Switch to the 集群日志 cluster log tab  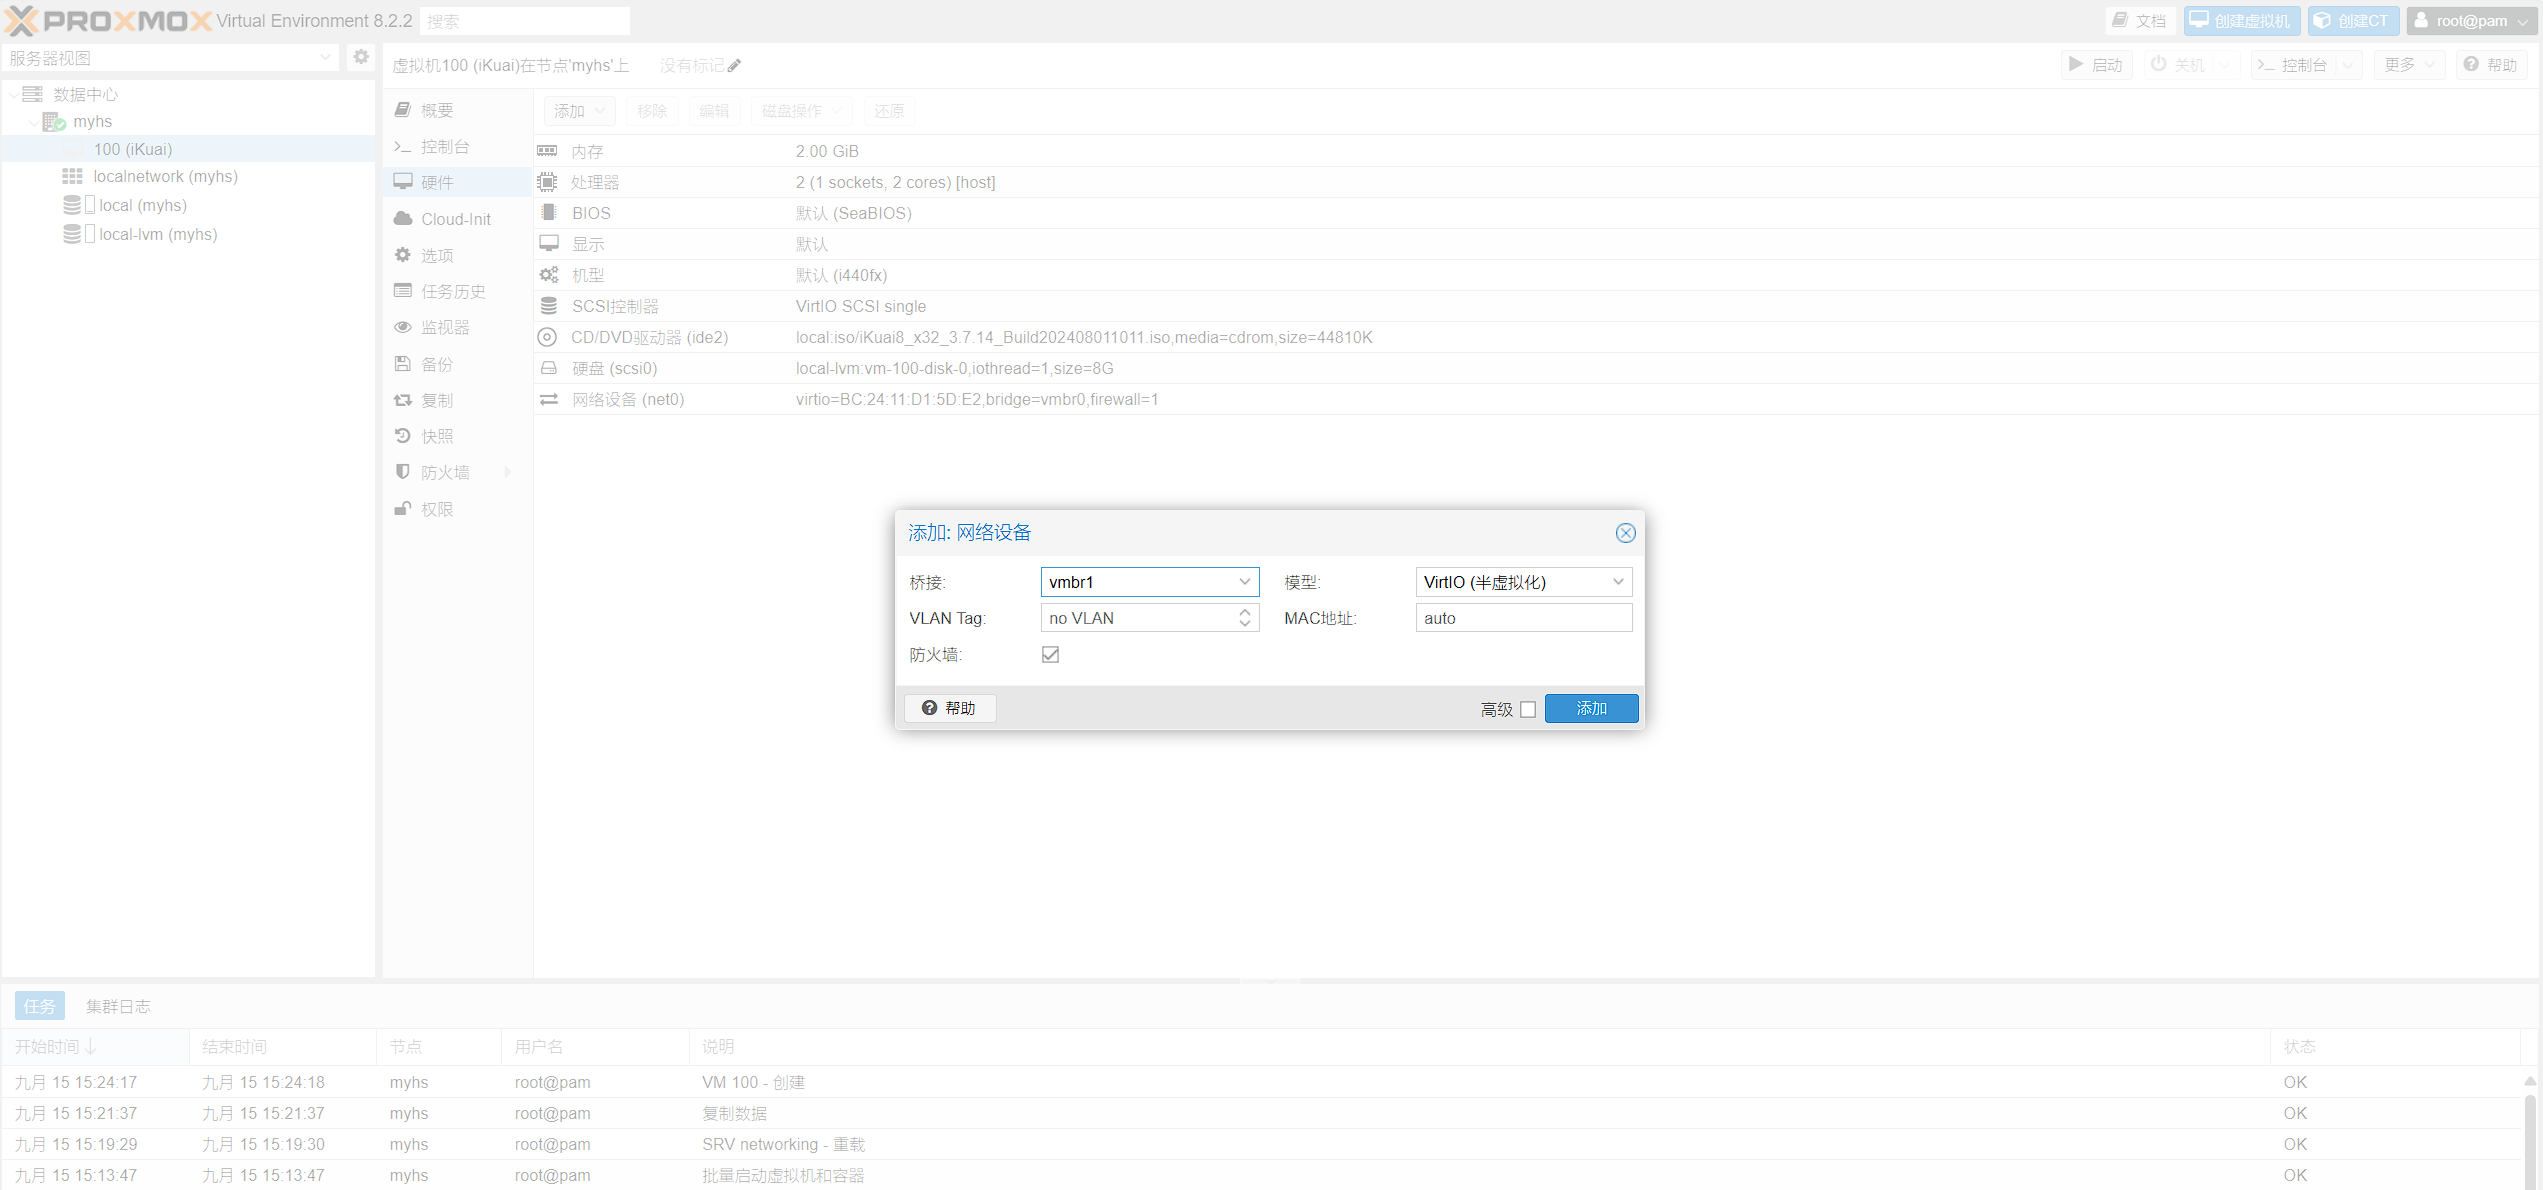point(118,1006)
